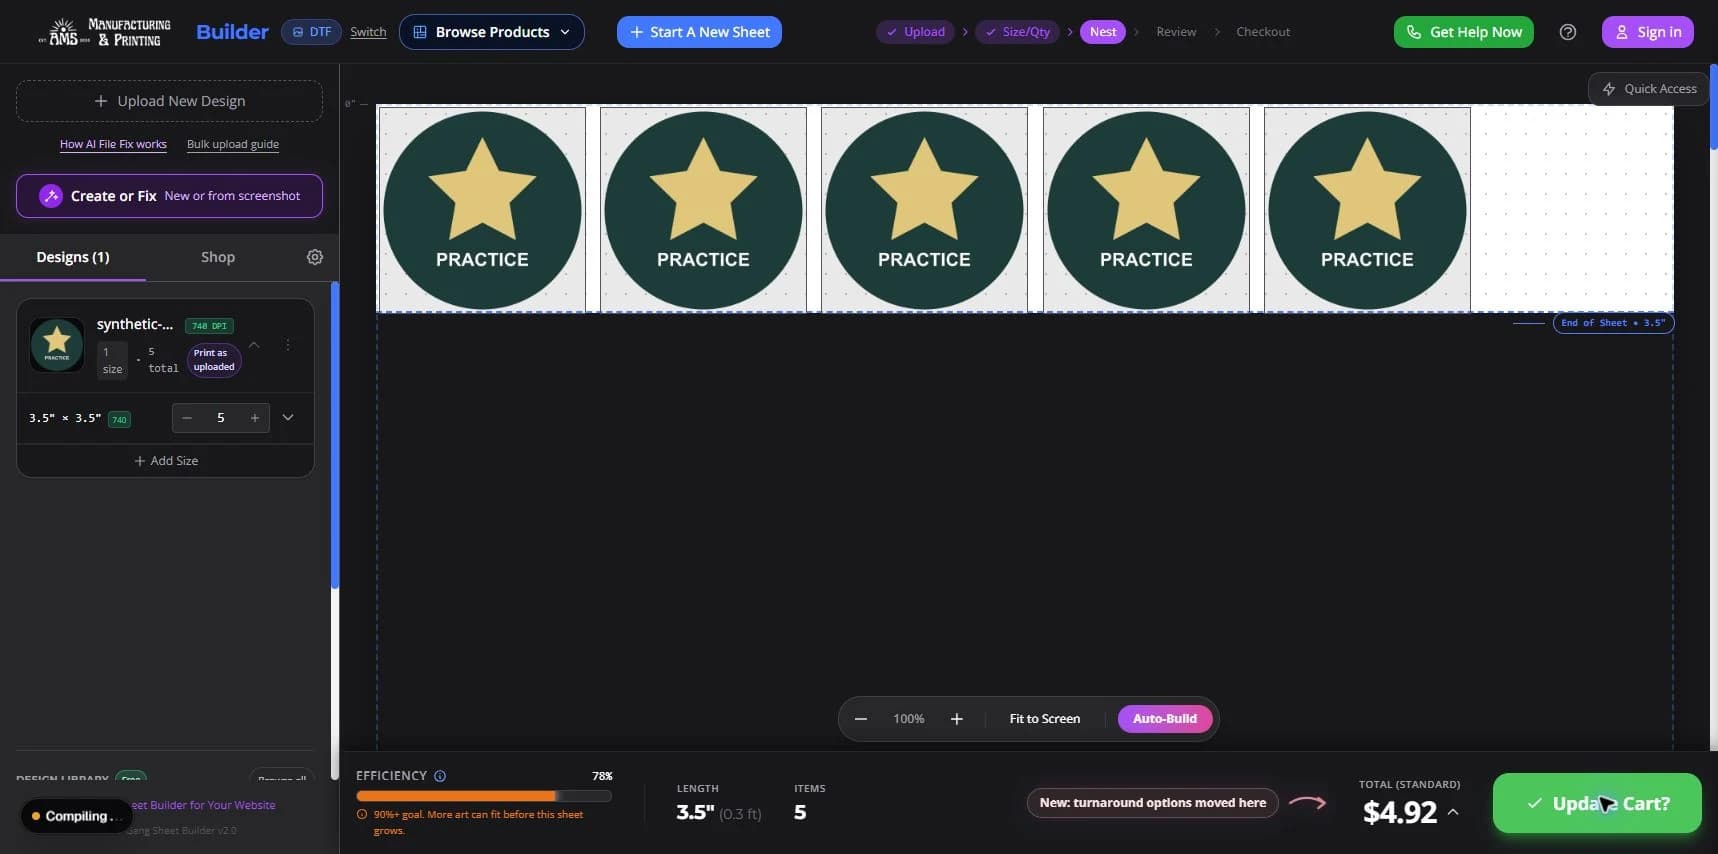Image resolution: width=1718 pixels, height=854 pixels.
Task: Open Bulk upload guide link
Action: pyautogui.click(x=233, y=144)
